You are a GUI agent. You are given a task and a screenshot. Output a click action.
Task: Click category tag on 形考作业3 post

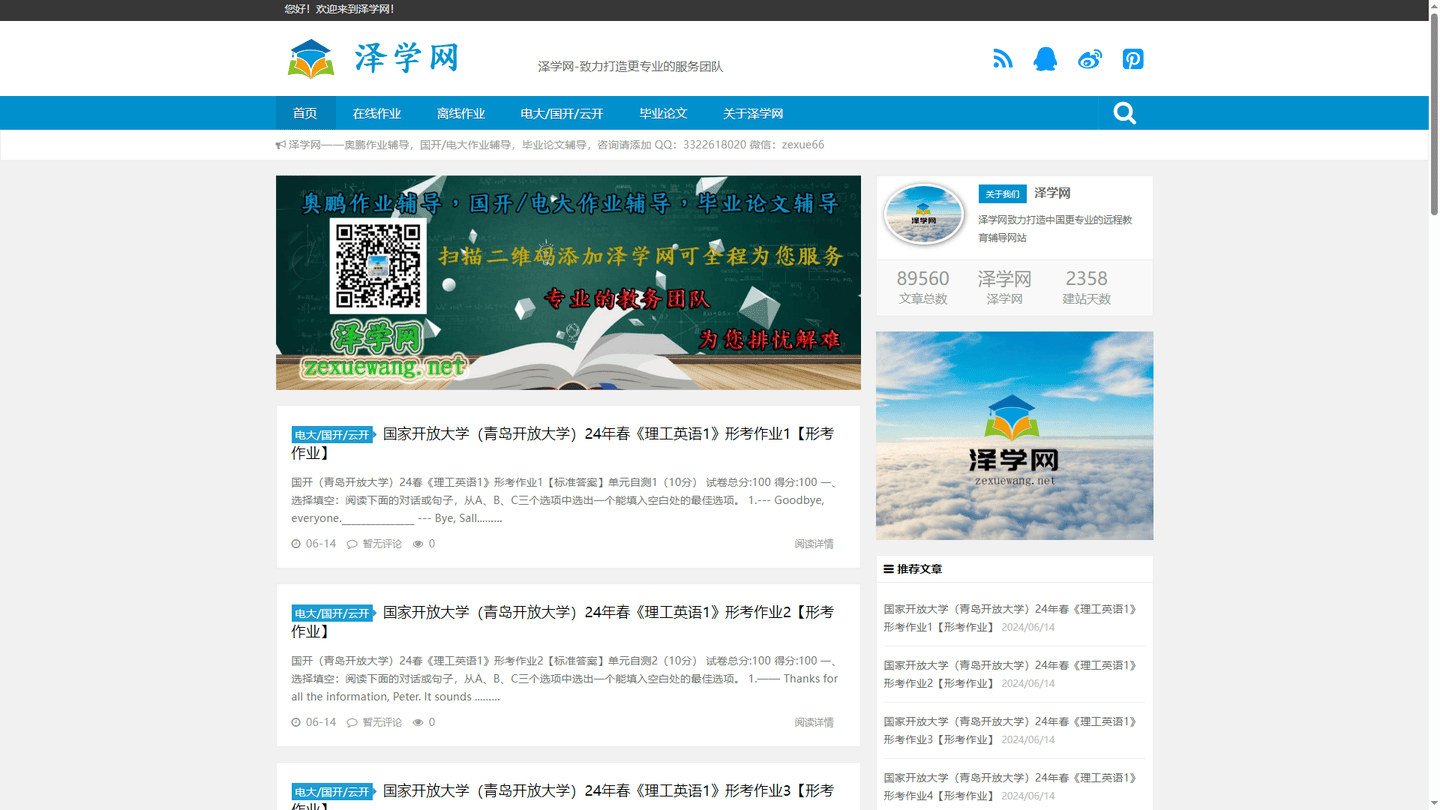[x=332, y=792]
